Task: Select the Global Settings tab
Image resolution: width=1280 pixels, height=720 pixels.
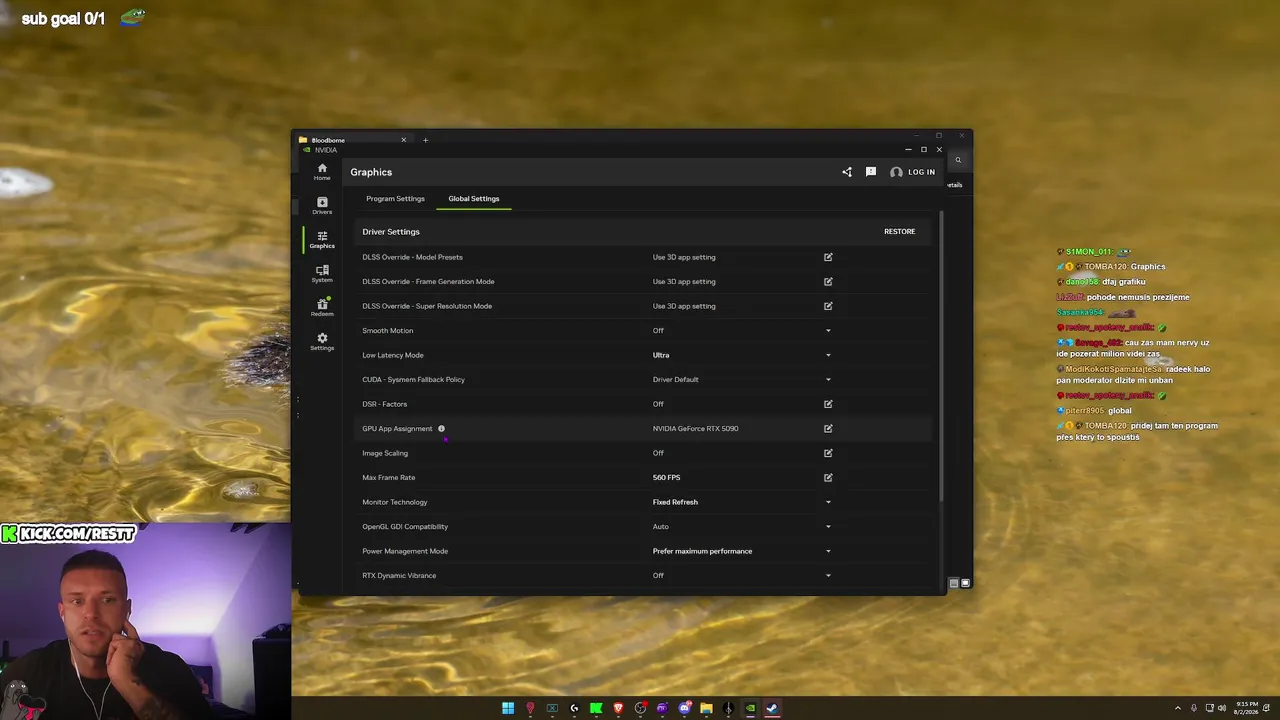Action: point(474,198)
